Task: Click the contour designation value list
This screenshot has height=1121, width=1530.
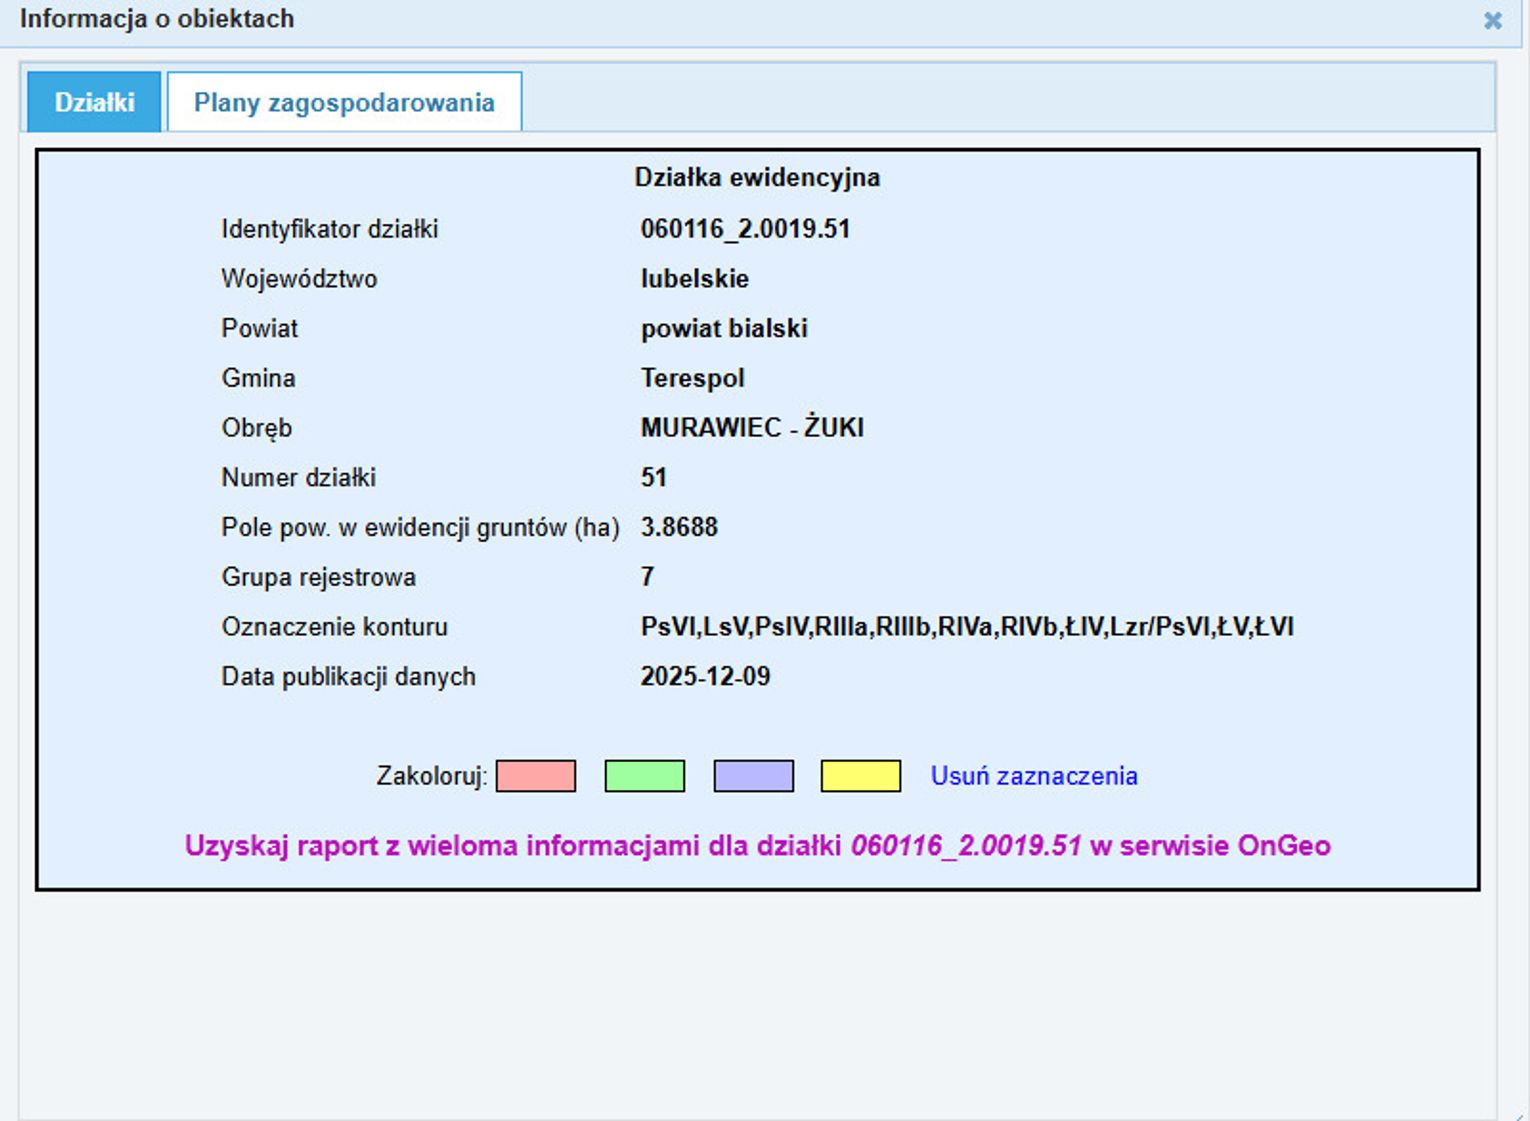Action: [966, 627]
